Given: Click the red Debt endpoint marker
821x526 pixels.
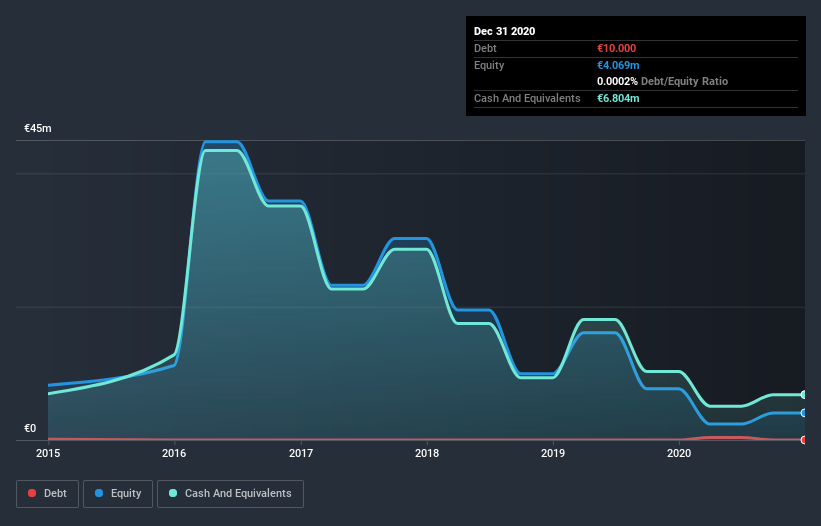Looking at the screenshot, I should click(x=804, y=440).
